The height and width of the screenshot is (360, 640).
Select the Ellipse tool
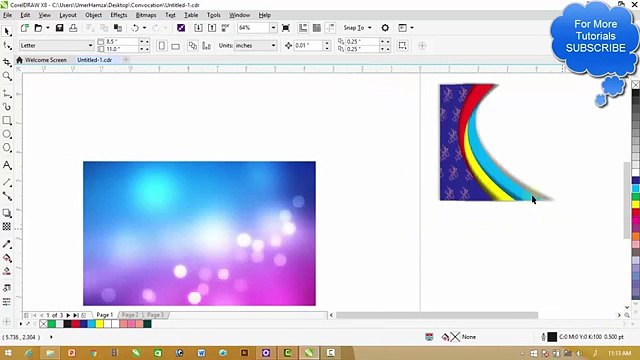(x=7, y=134)
